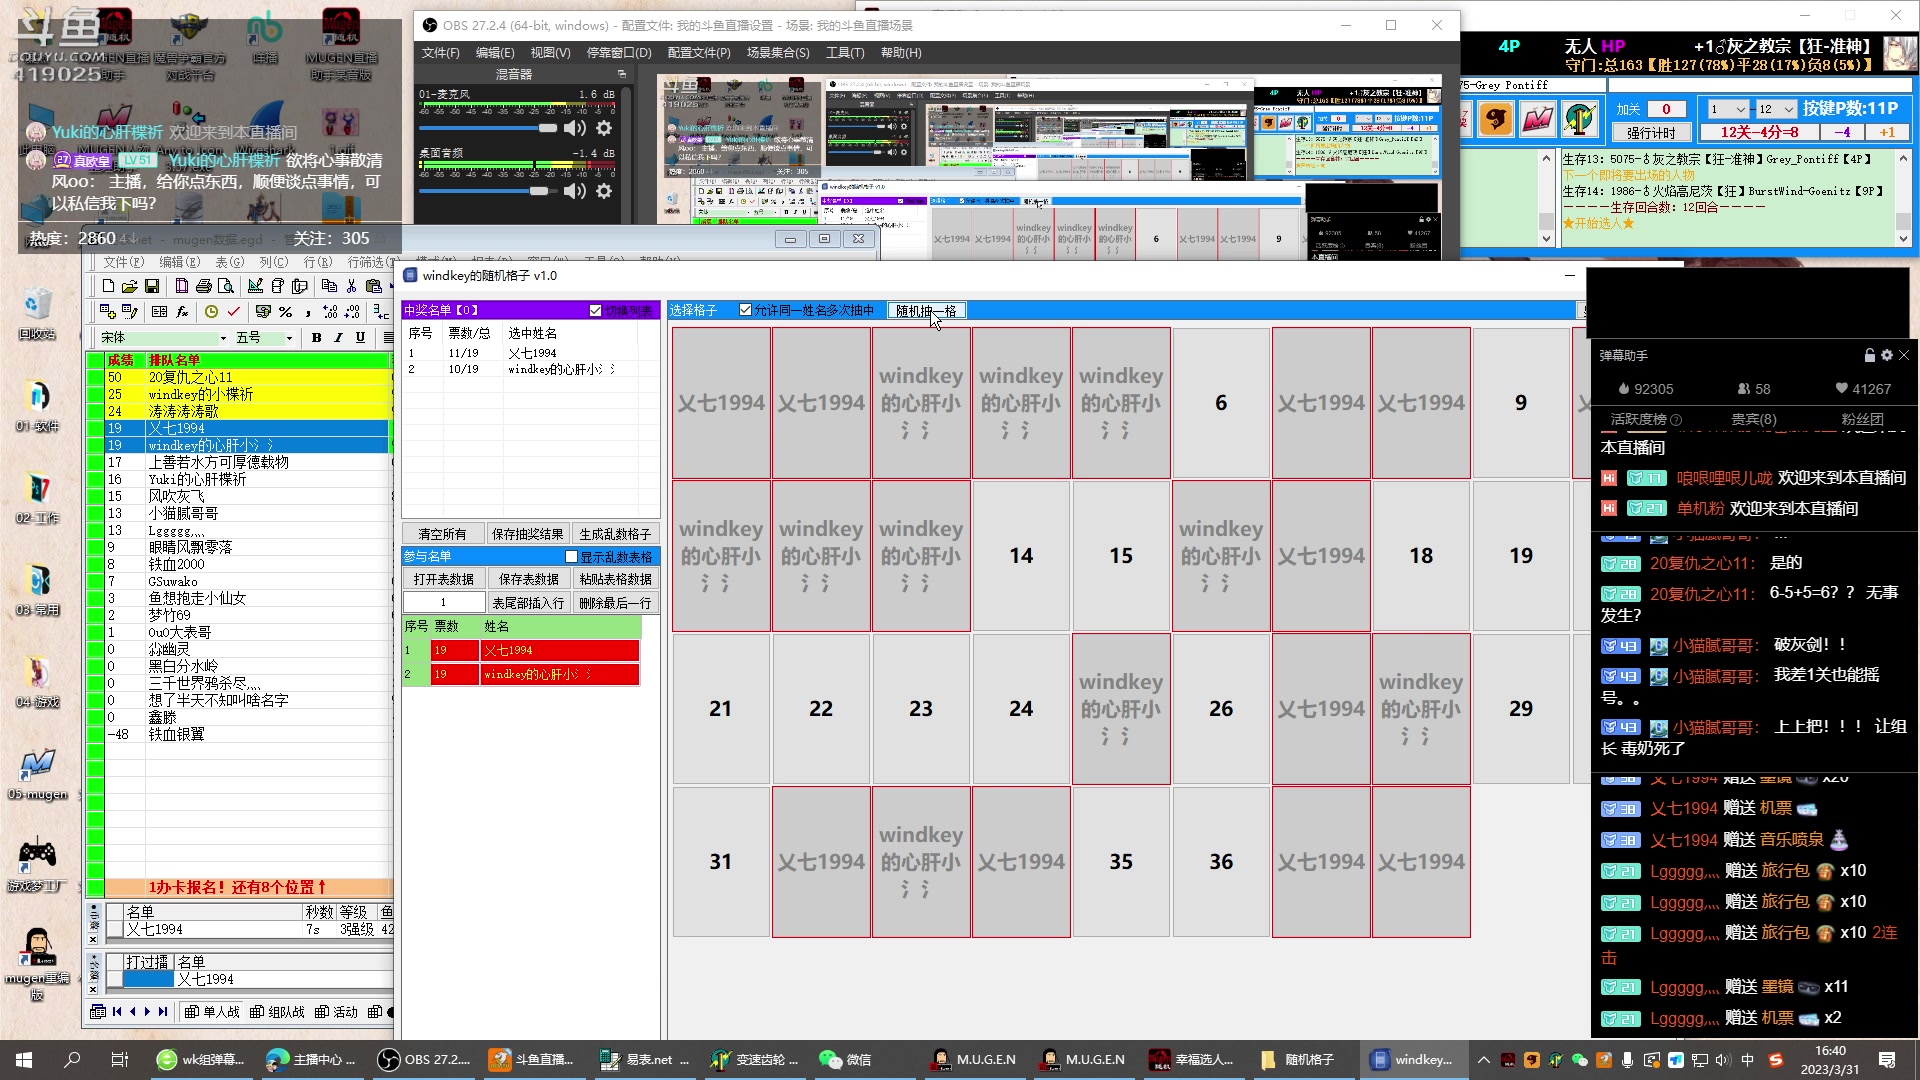Click the 清空所有 button

(x=442, y=534)
